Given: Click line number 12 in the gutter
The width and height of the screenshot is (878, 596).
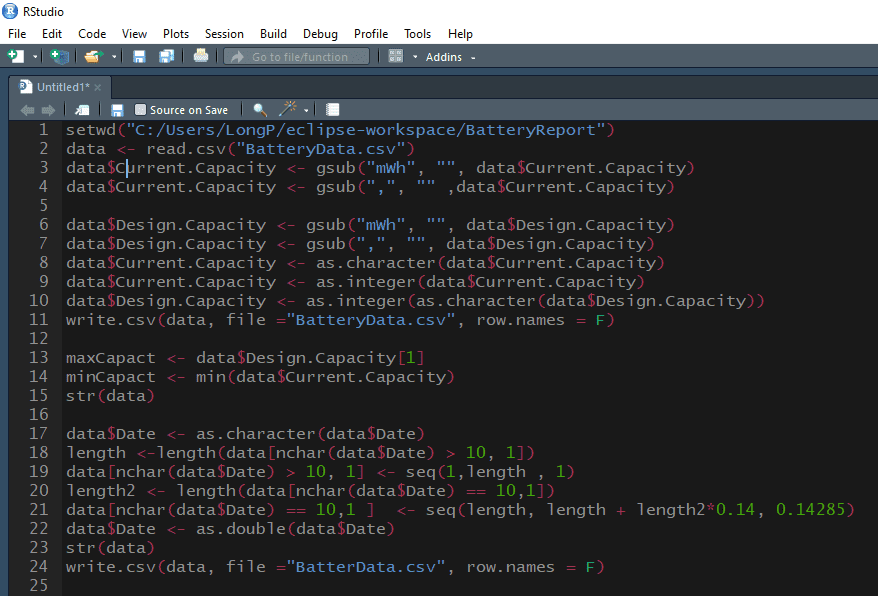Looking at the screenshot, I should point(39,338).
